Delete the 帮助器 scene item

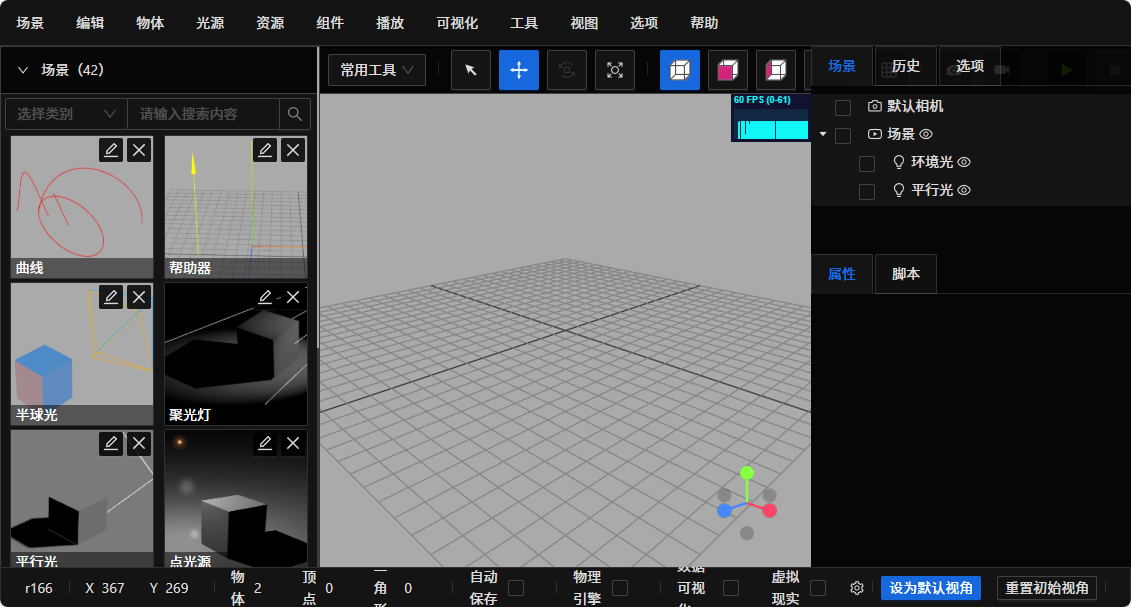[x=293, y=150]
